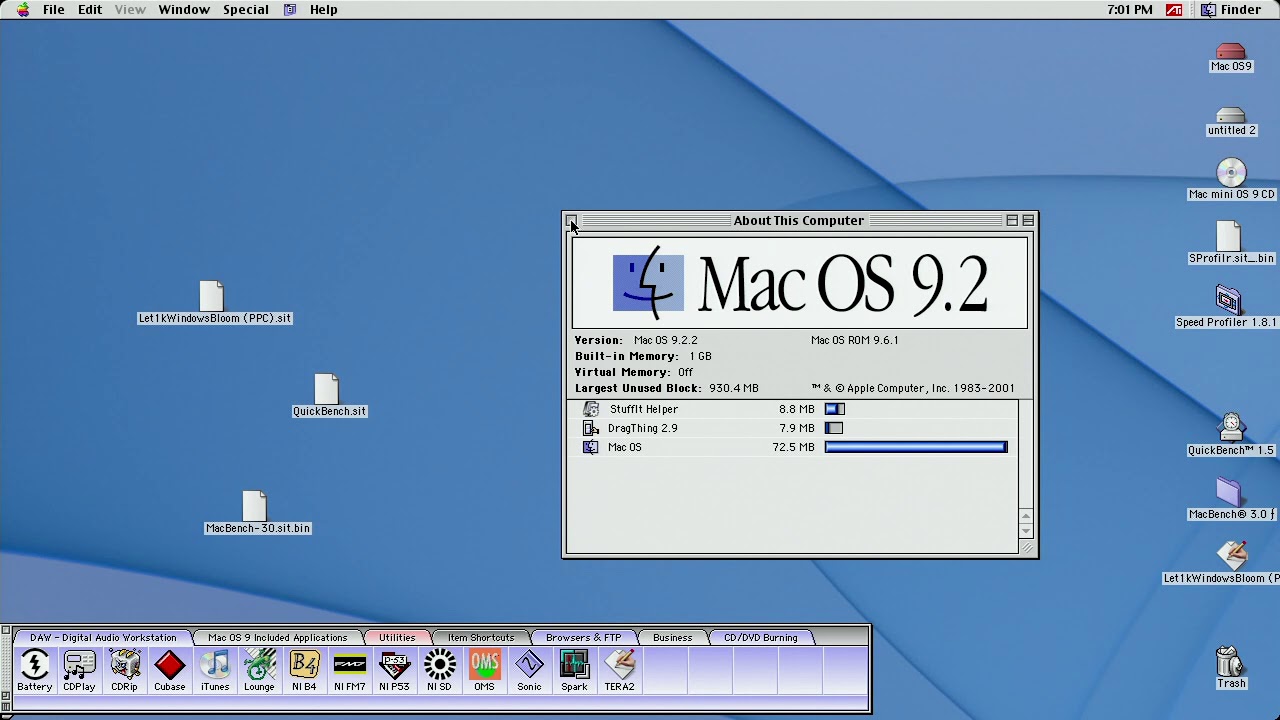Select the Mac mini OS 9 CD icon
The width and height of the screenshot is (1280, 720).
[x=1231, y=180]
